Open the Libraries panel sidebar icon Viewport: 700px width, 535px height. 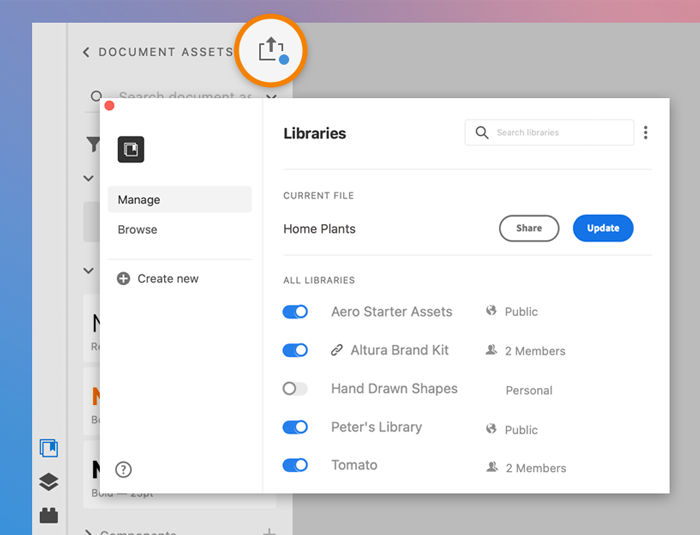click(x=49, y=448)
